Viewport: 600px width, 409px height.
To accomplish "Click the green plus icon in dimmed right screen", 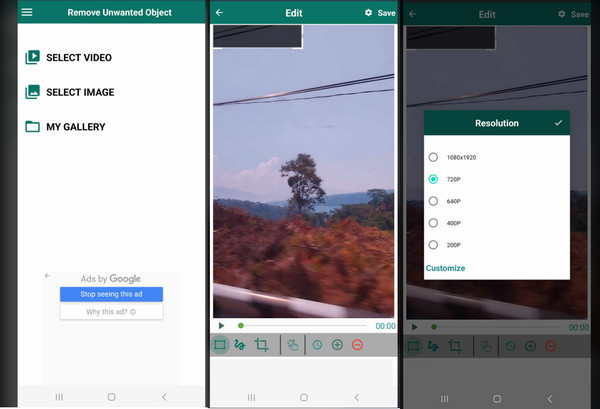I will [x=530, y=346].
